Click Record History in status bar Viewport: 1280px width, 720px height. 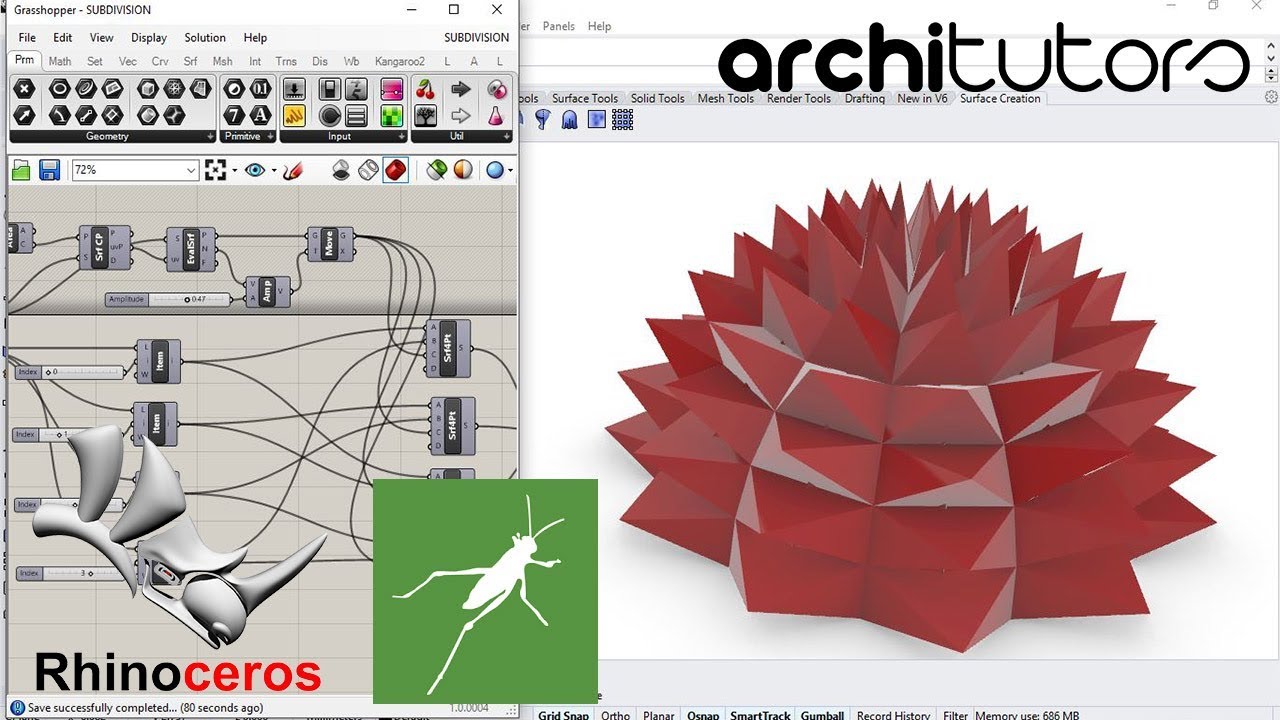(x=894, y=715)
